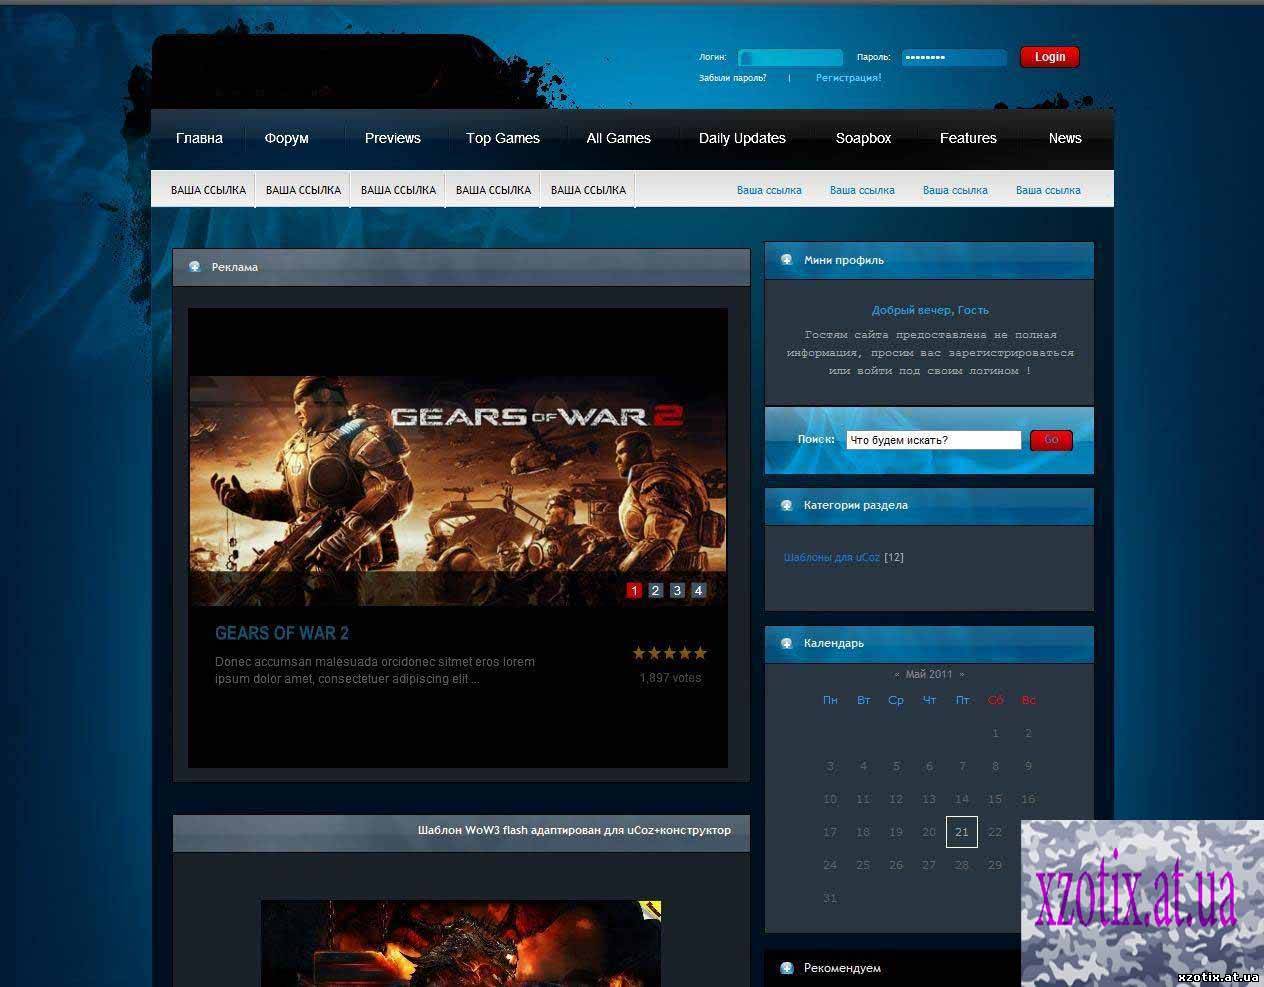
Task: Click the Реклама panel header icon
Action: tap(195, 267)
